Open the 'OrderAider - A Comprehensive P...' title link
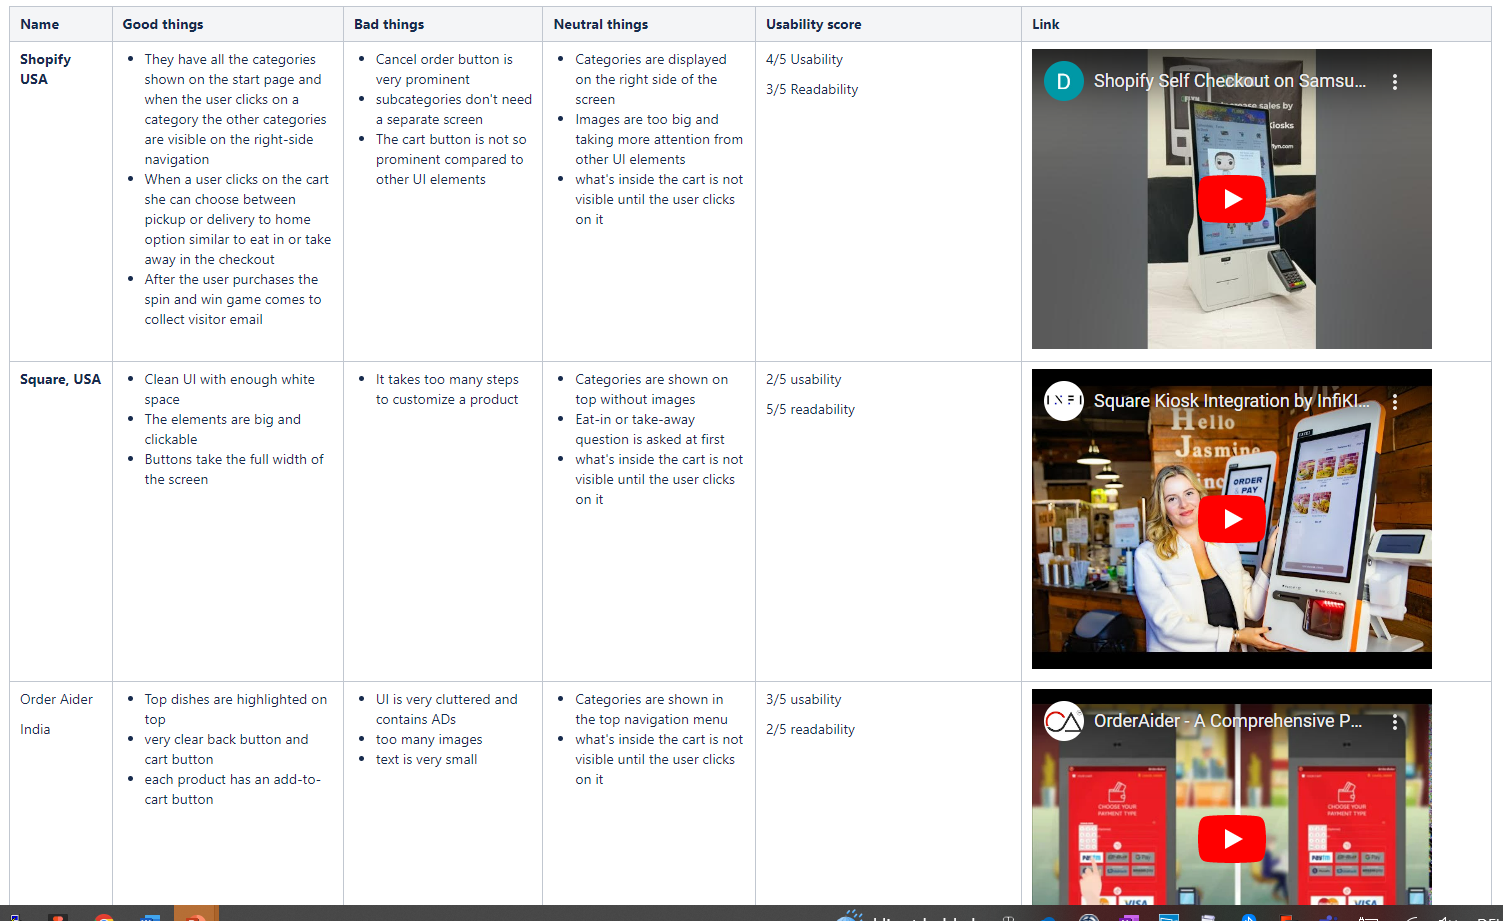 pyautogui.click(x=1228, y=721)
